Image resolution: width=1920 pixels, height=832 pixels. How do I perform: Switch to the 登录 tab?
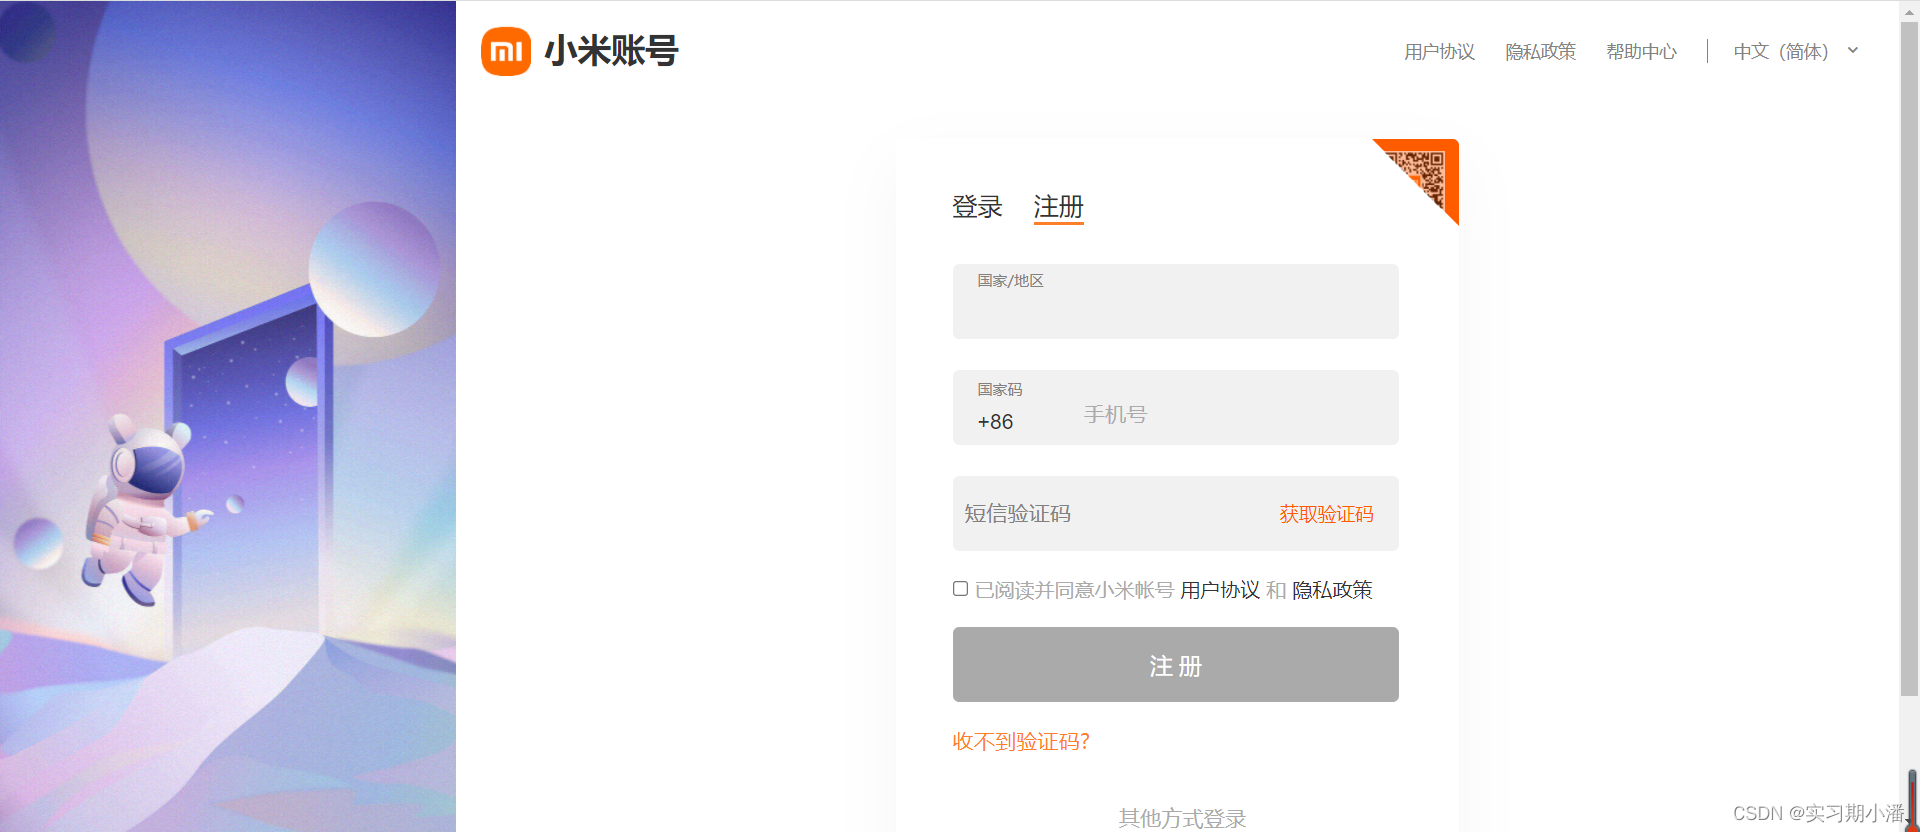(x=977, y=207)
